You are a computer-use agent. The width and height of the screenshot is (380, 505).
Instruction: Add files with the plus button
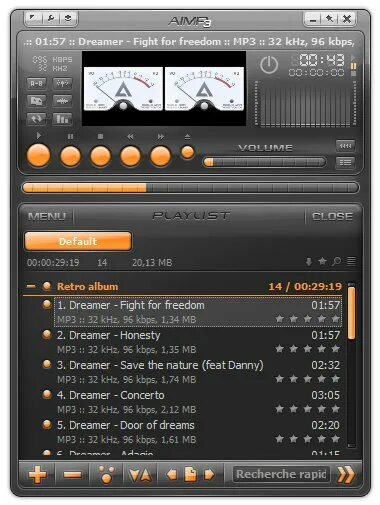click(37, 474)
